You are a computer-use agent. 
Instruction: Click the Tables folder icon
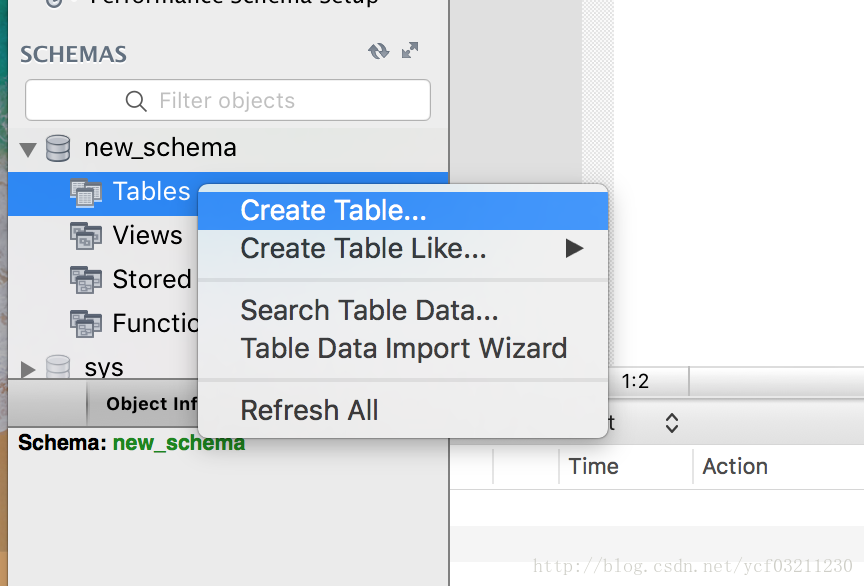click(x=85, y=192)
